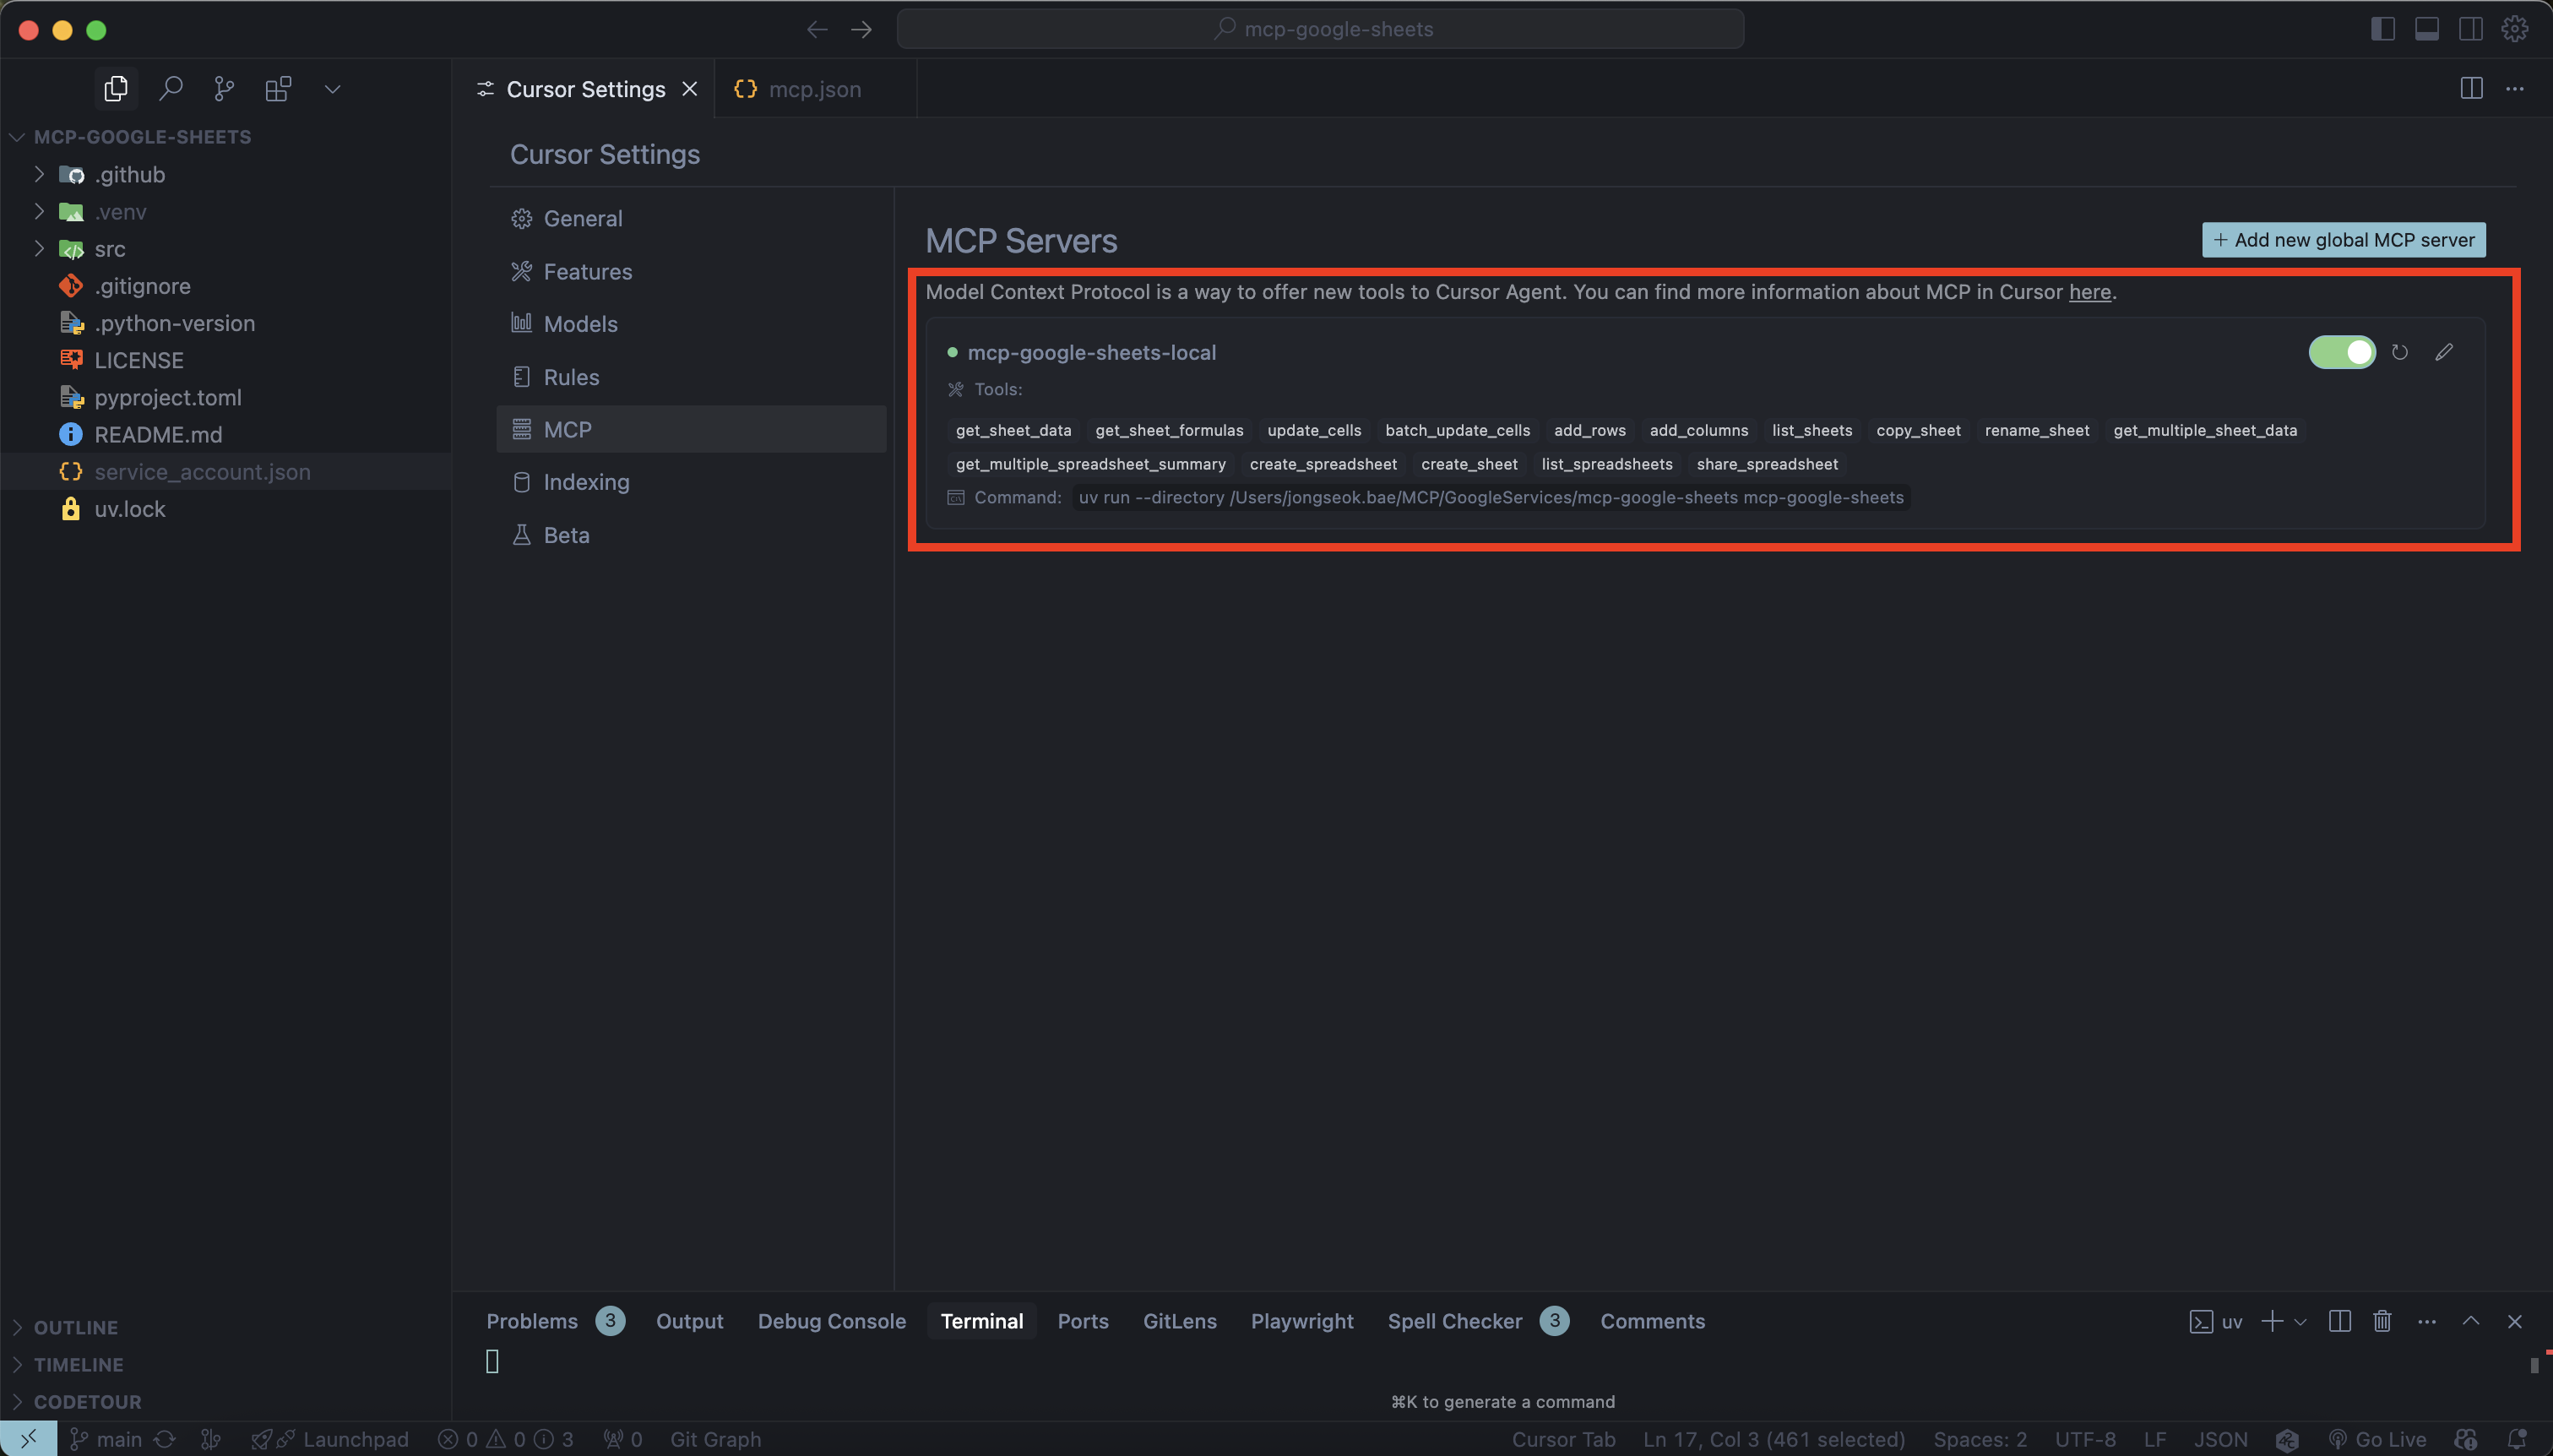Click the share_spreadsheet tool chip
Viewport: 2553px width, 1456px height.
1767,464
